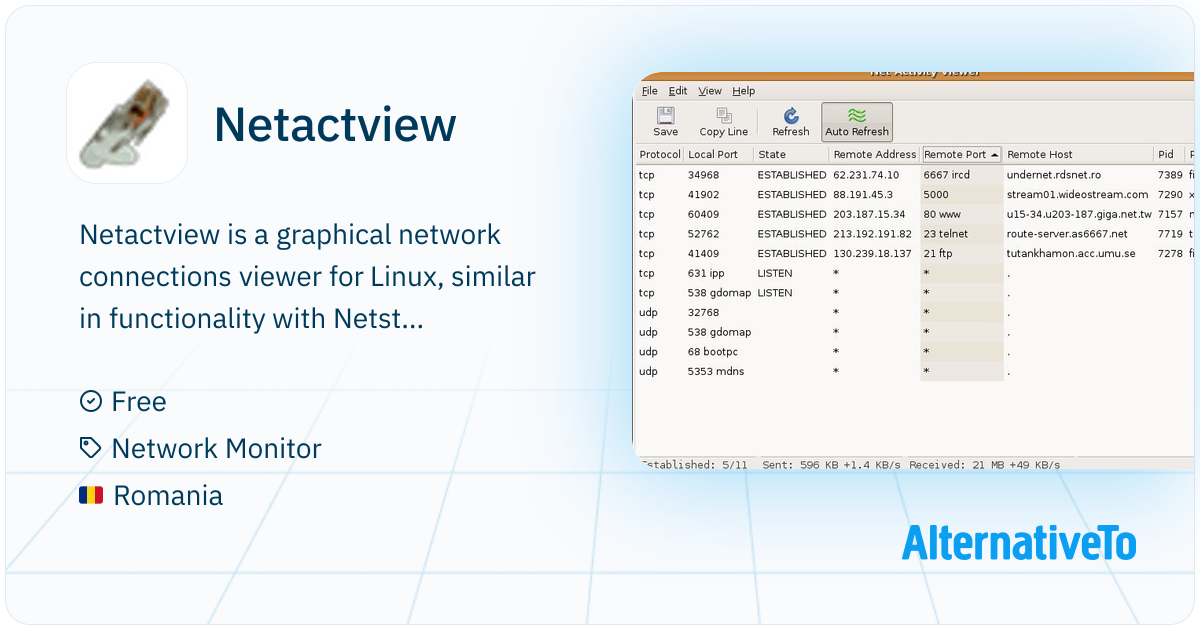Select the '68 bootpc' local port cell

(x=715, y=352)
